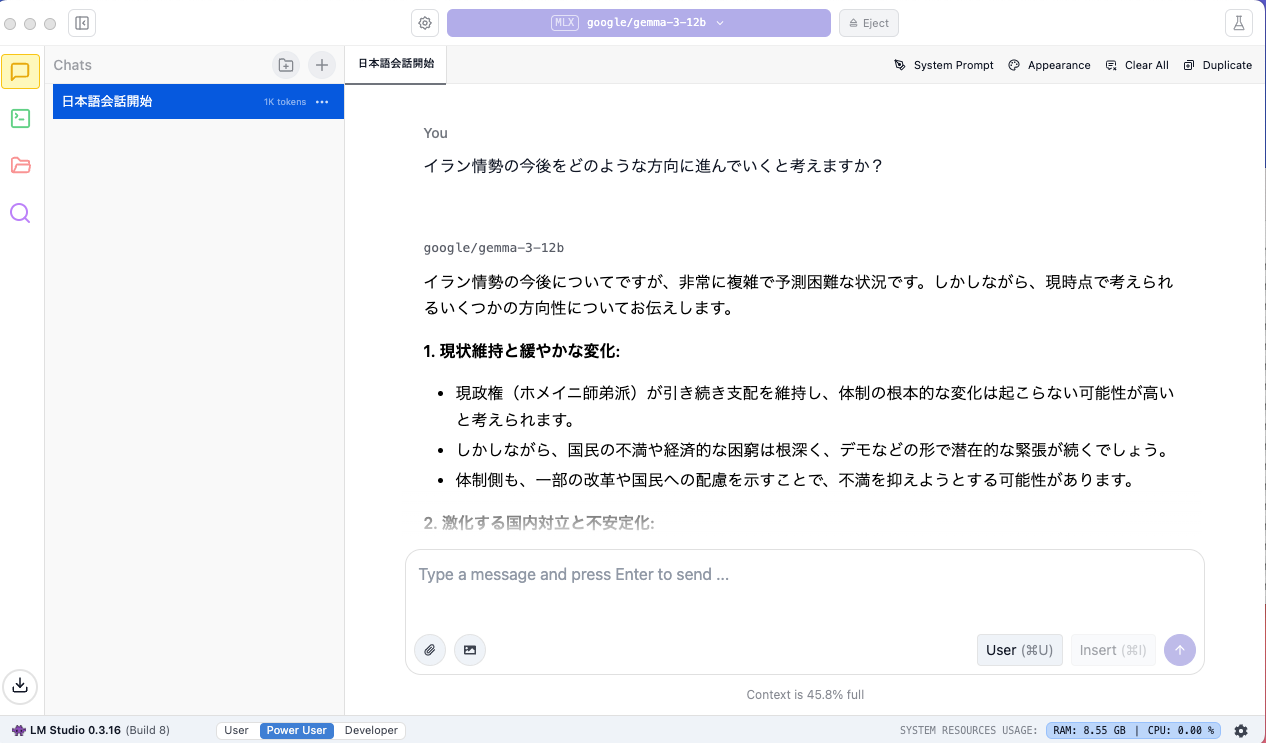Click the Context is 45.8% full text
Image resolution: width=1266 pixels, height=743 pixels.
(805, 695)
